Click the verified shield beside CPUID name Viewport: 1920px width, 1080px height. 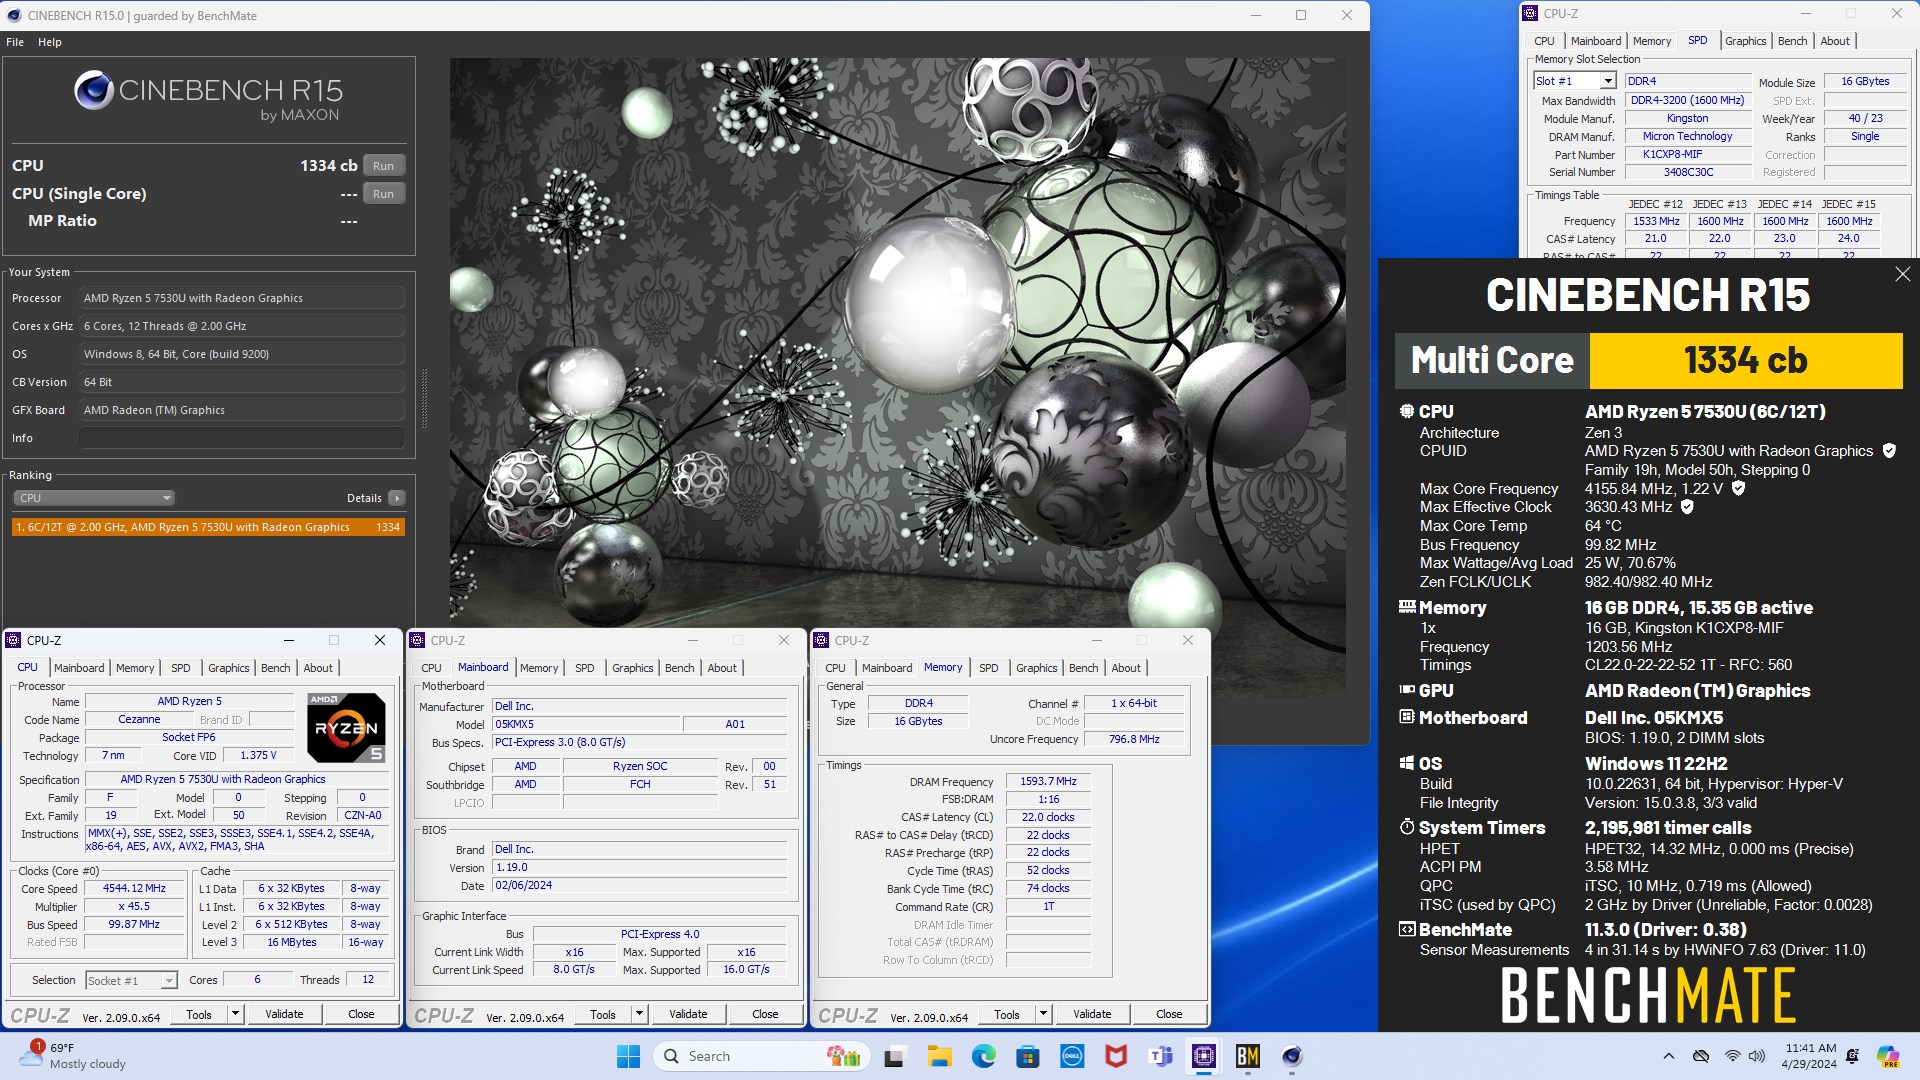tap(1889, 451)
